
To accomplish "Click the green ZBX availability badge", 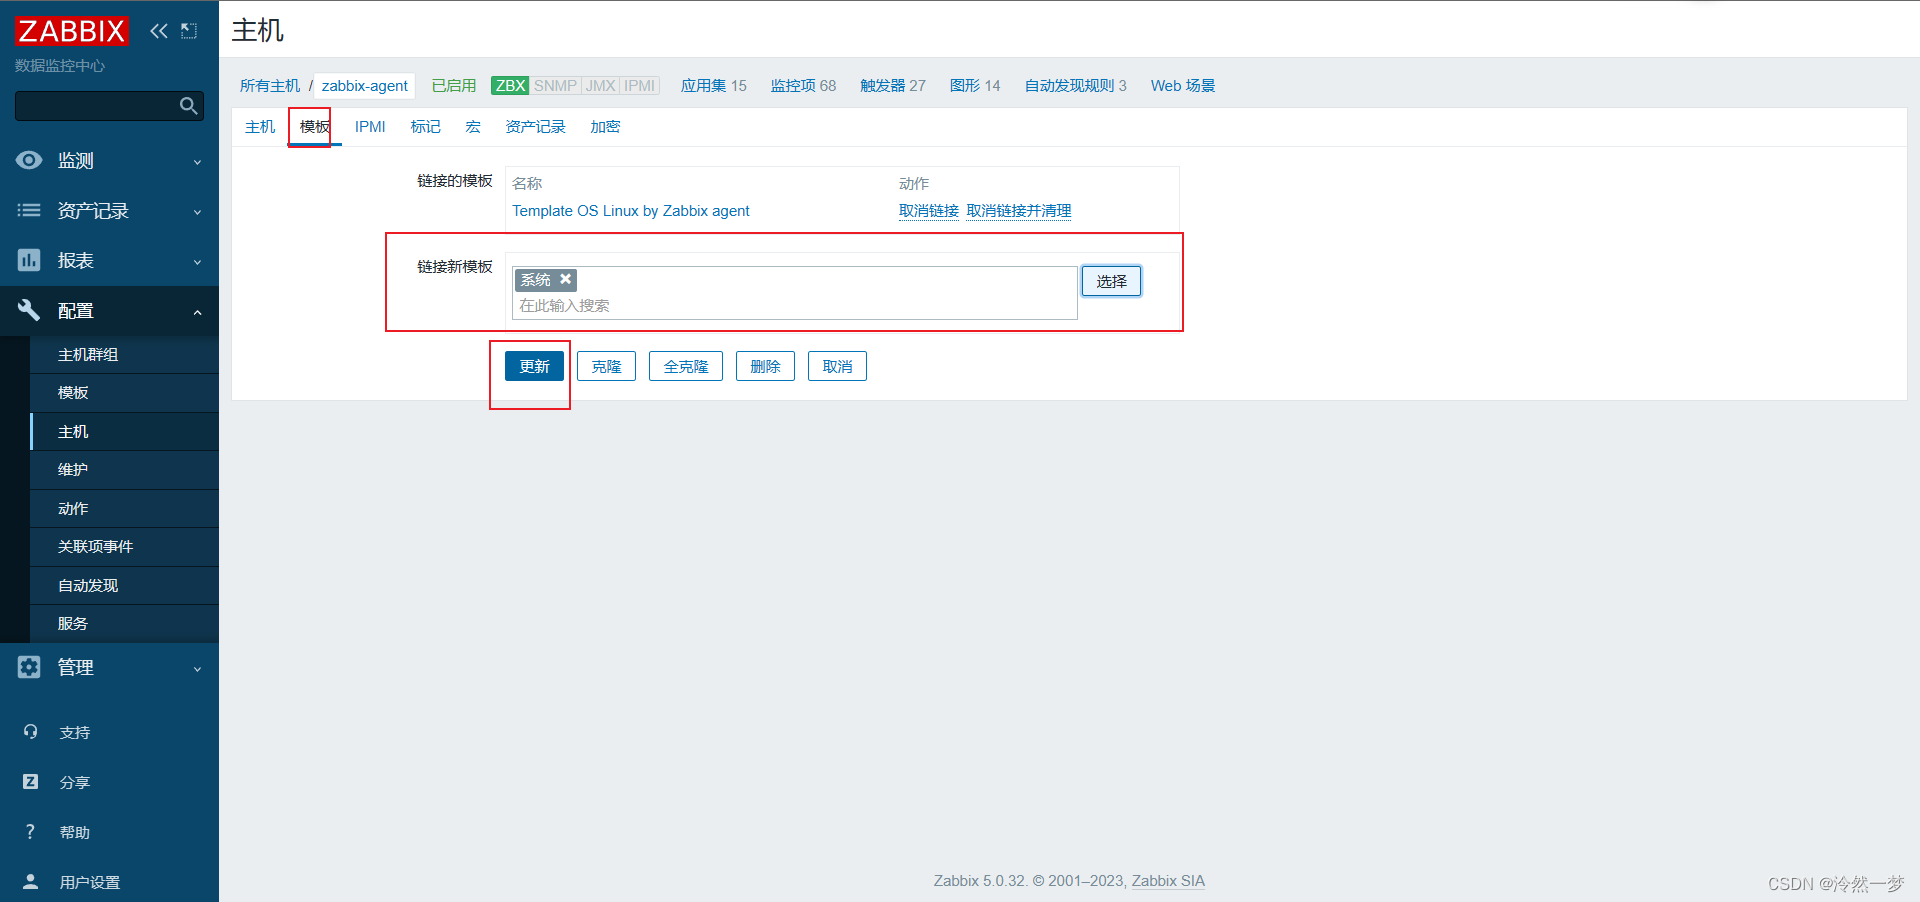I will (x=510, y=86).
